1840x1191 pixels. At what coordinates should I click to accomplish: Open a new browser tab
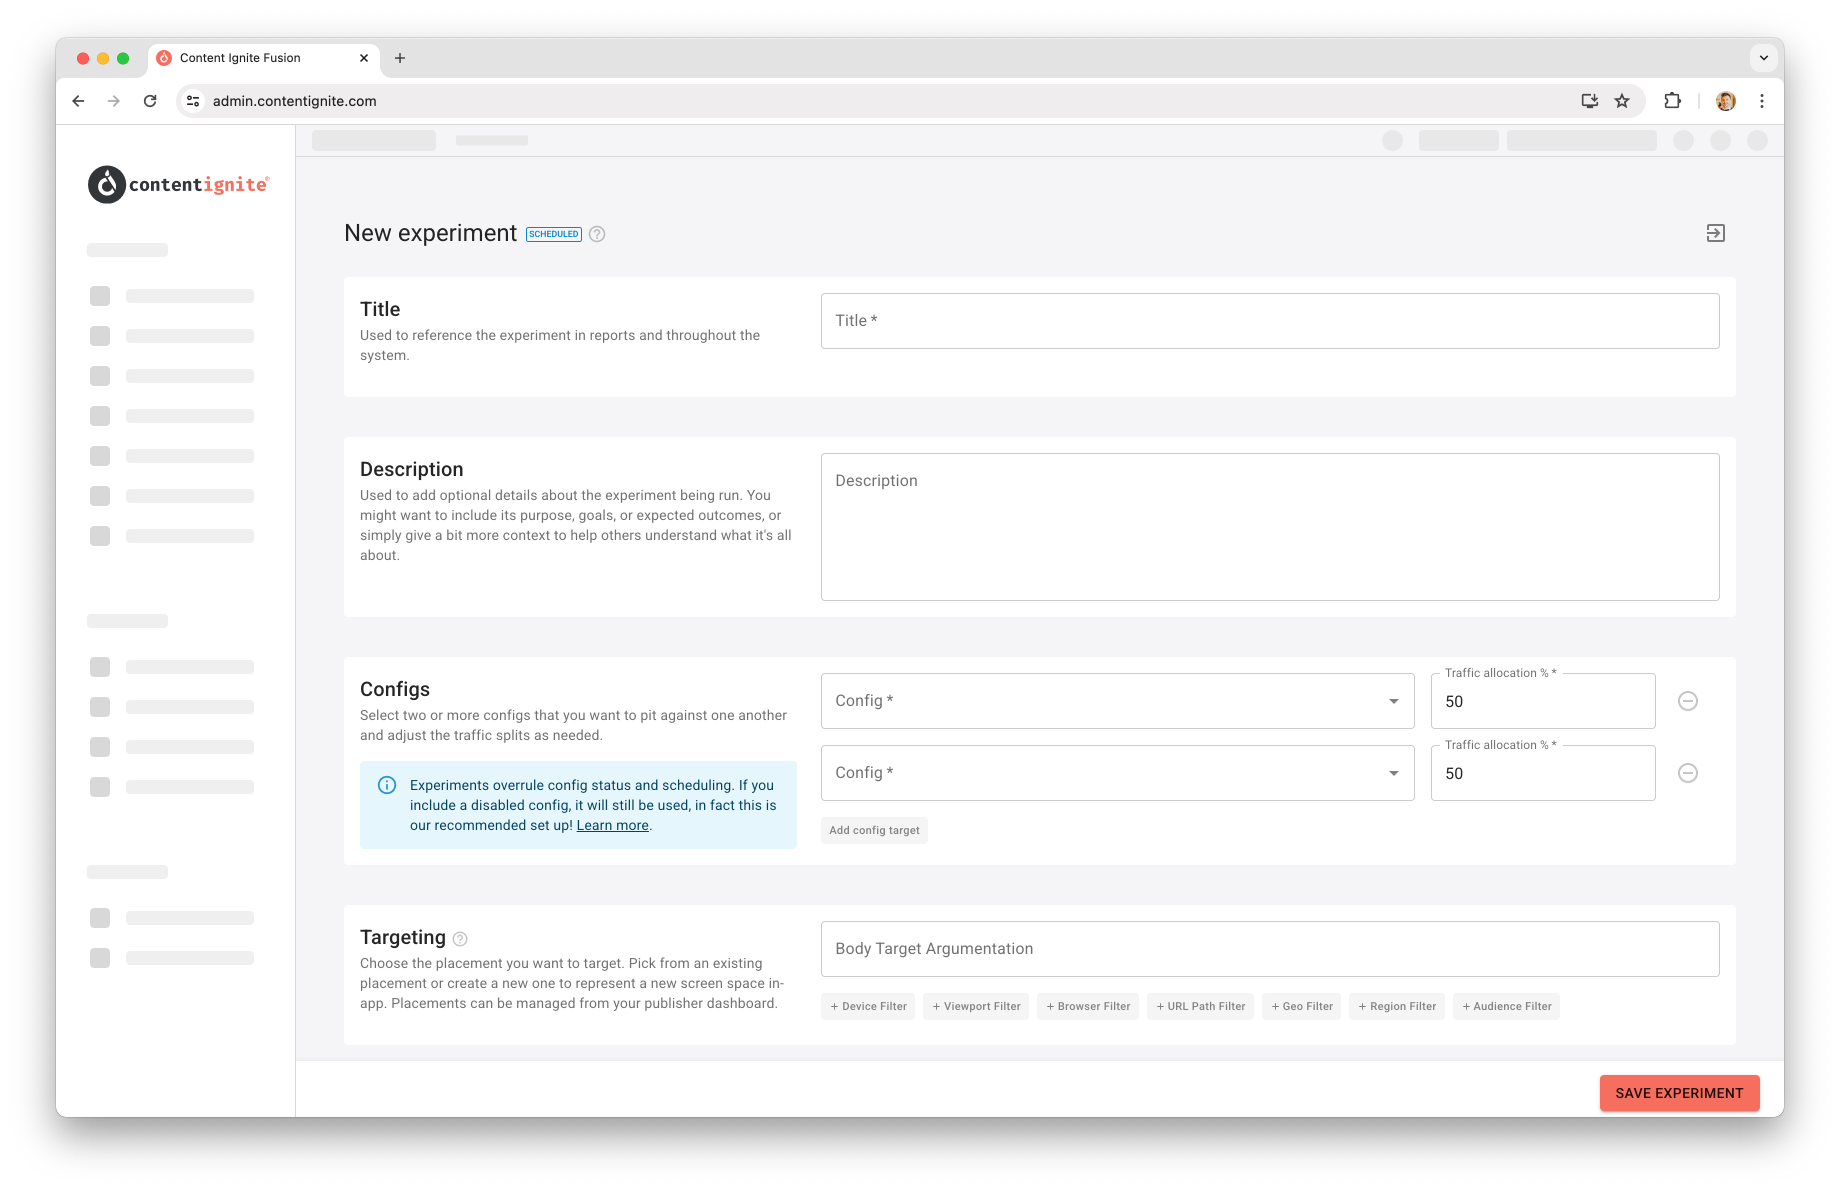(400, 58)
